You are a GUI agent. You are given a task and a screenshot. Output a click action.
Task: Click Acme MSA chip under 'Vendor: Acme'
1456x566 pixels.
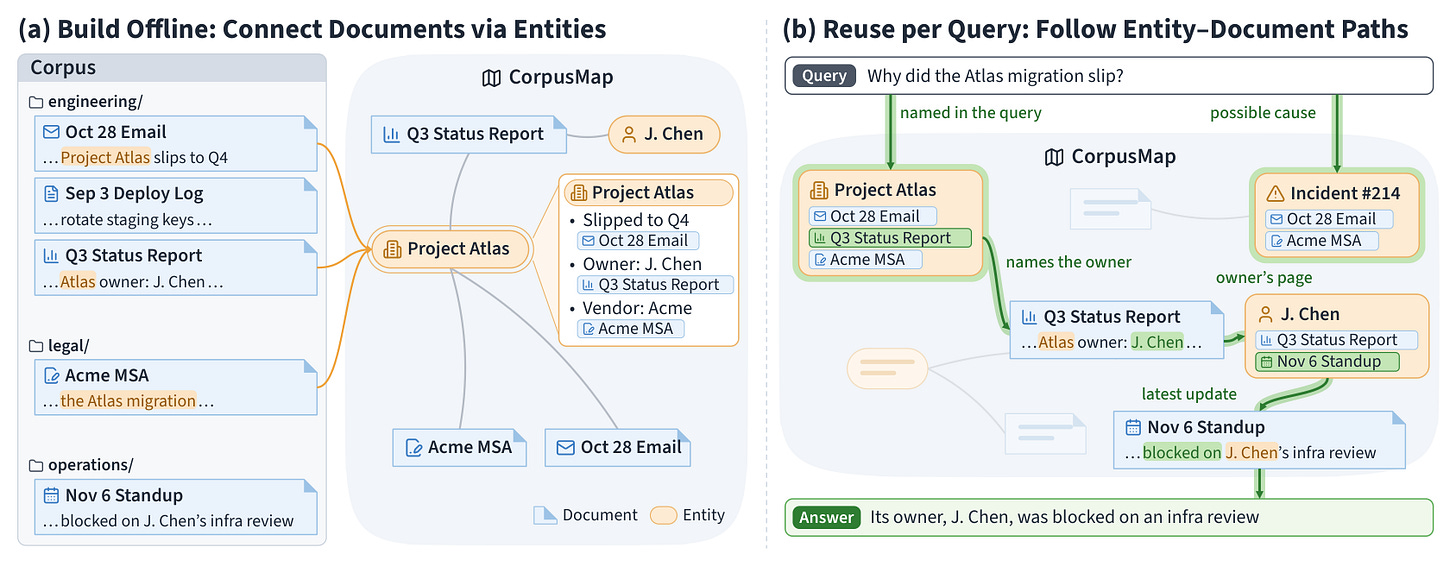630,328
